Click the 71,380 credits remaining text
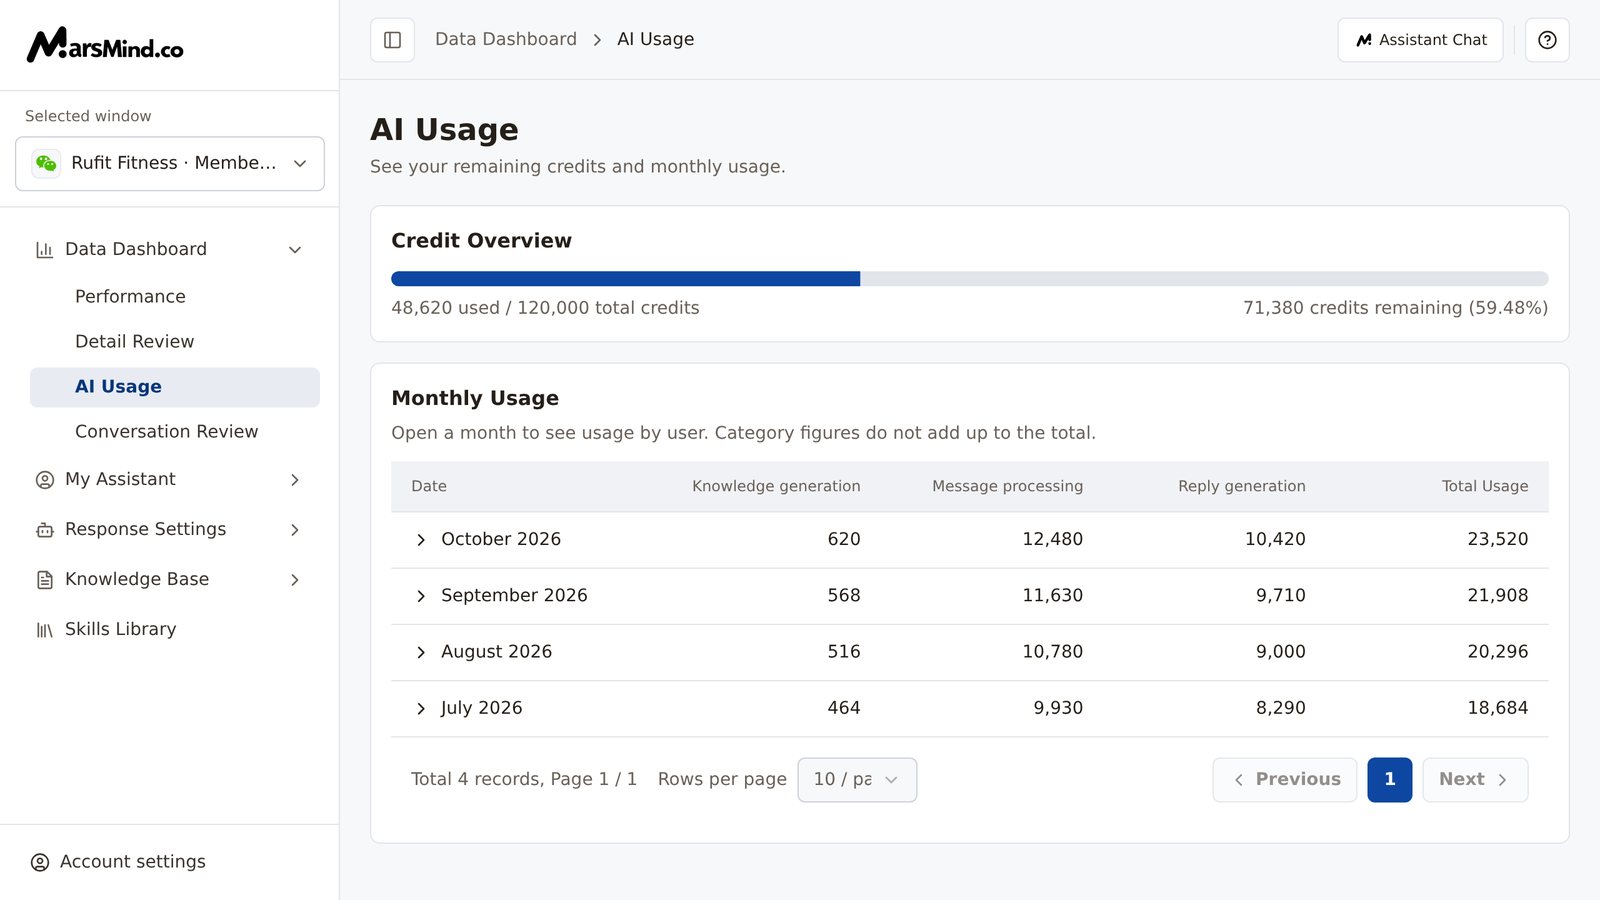 coord(1395,308)
